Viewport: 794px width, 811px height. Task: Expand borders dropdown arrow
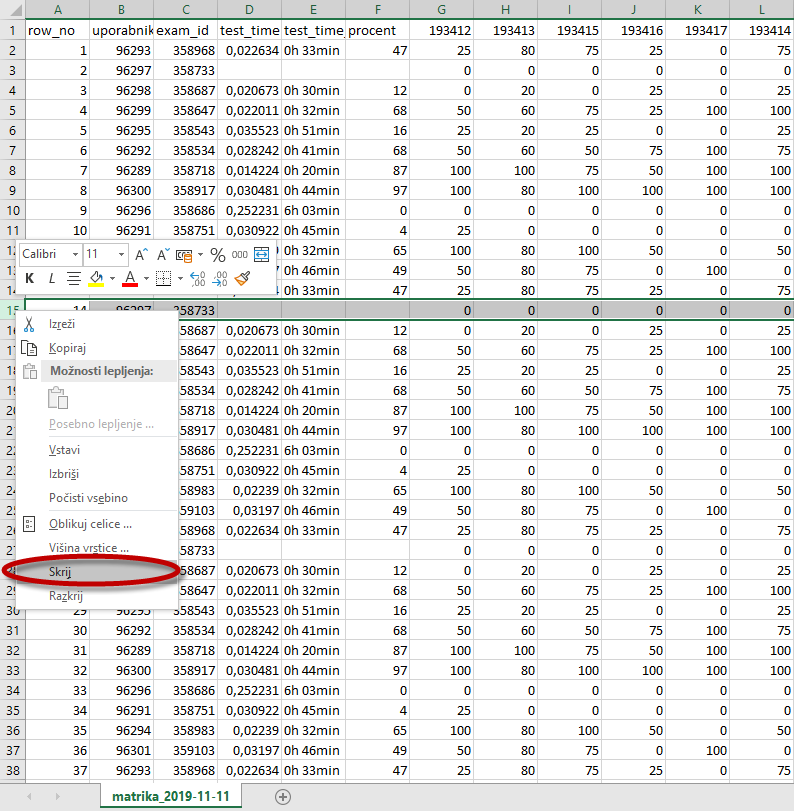[180, 279]
